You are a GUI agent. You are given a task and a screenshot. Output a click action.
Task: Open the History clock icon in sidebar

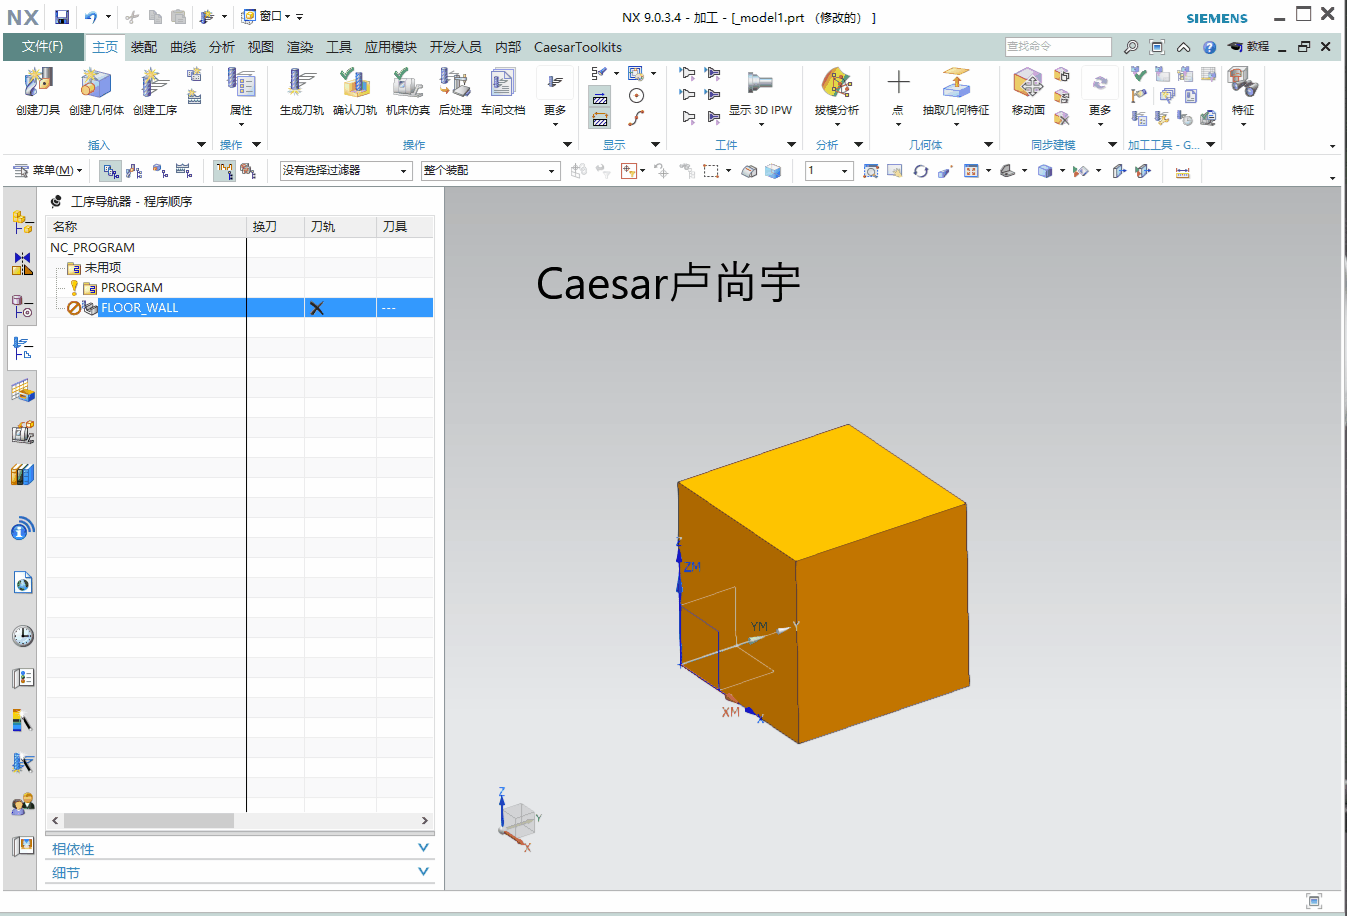(22, 636)
